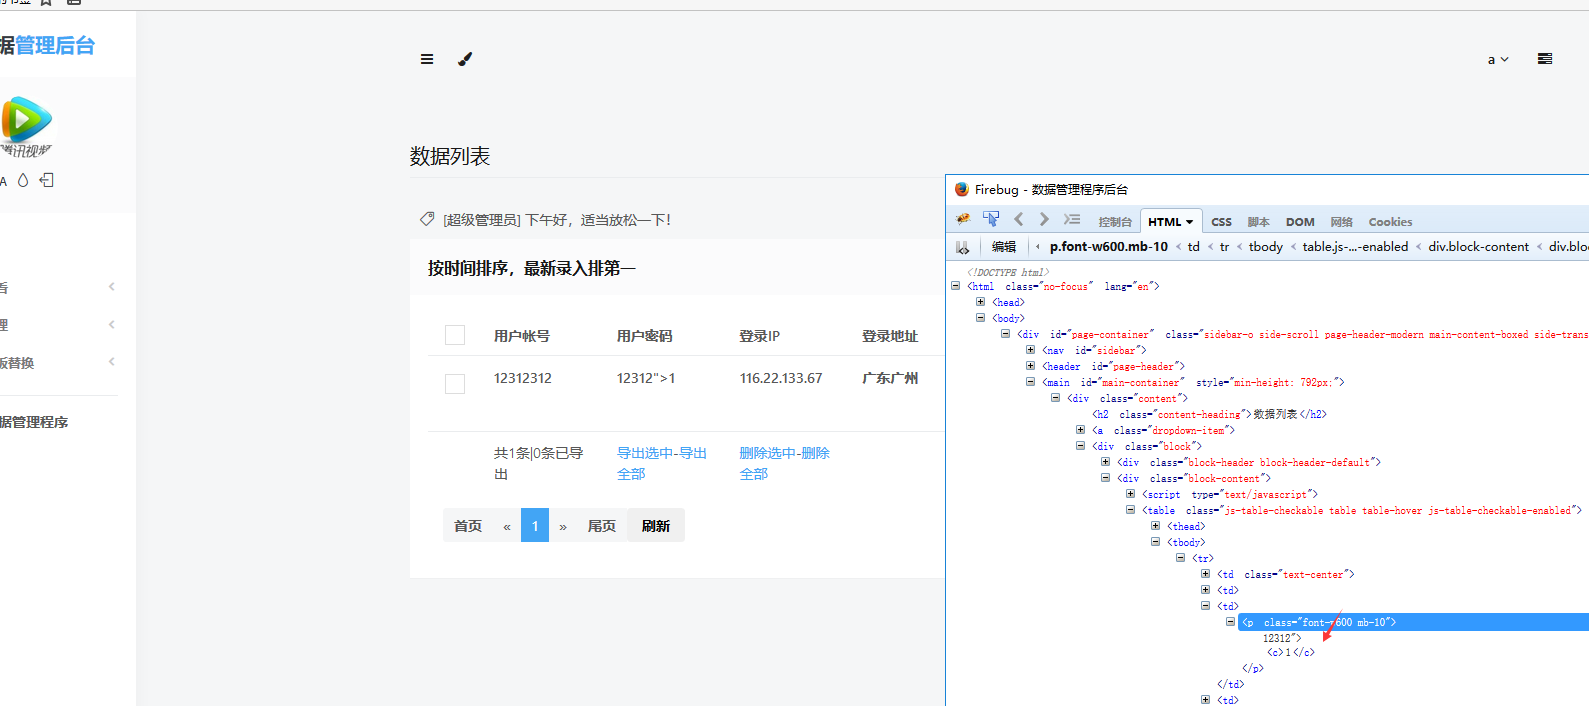Click the 广东广州 address cell

click(890, 378)
